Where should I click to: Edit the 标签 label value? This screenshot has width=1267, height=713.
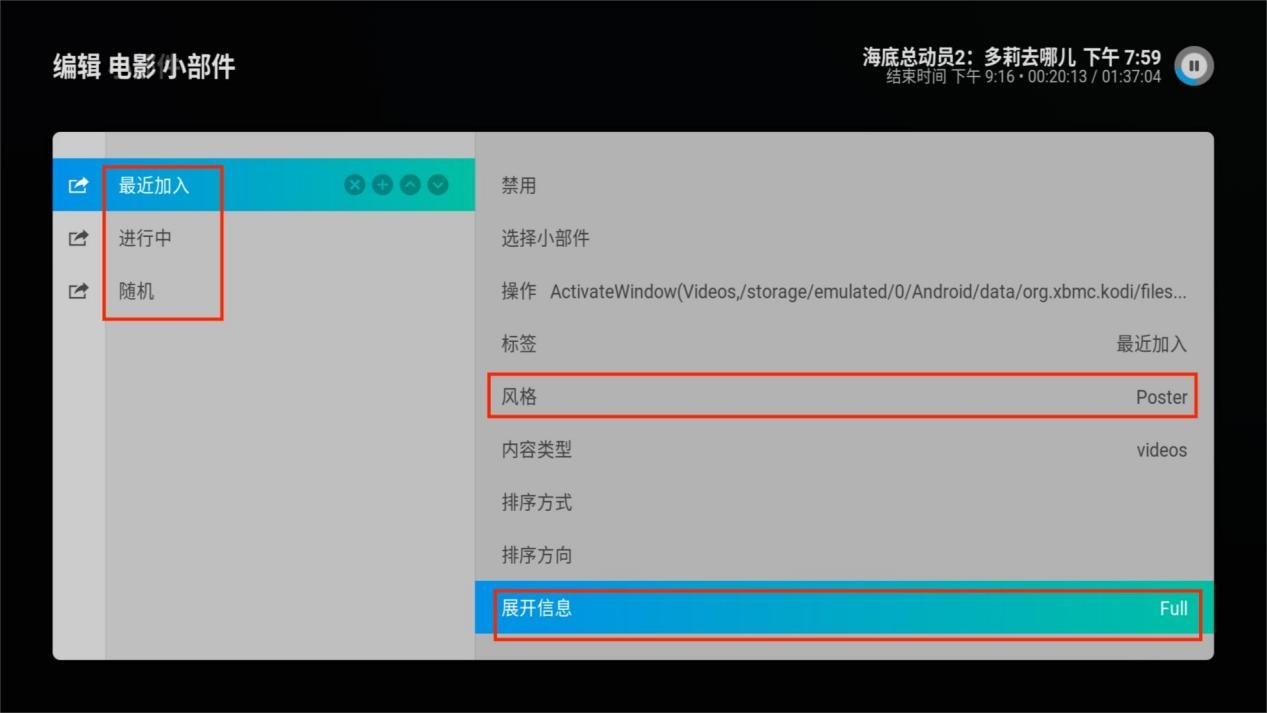coord(843,344)
